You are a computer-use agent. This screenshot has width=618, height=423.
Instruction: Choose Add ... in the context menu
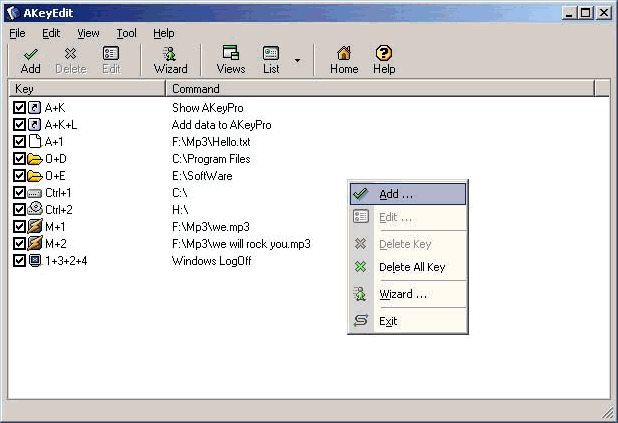pyautogui.click(x=408, y=194)
